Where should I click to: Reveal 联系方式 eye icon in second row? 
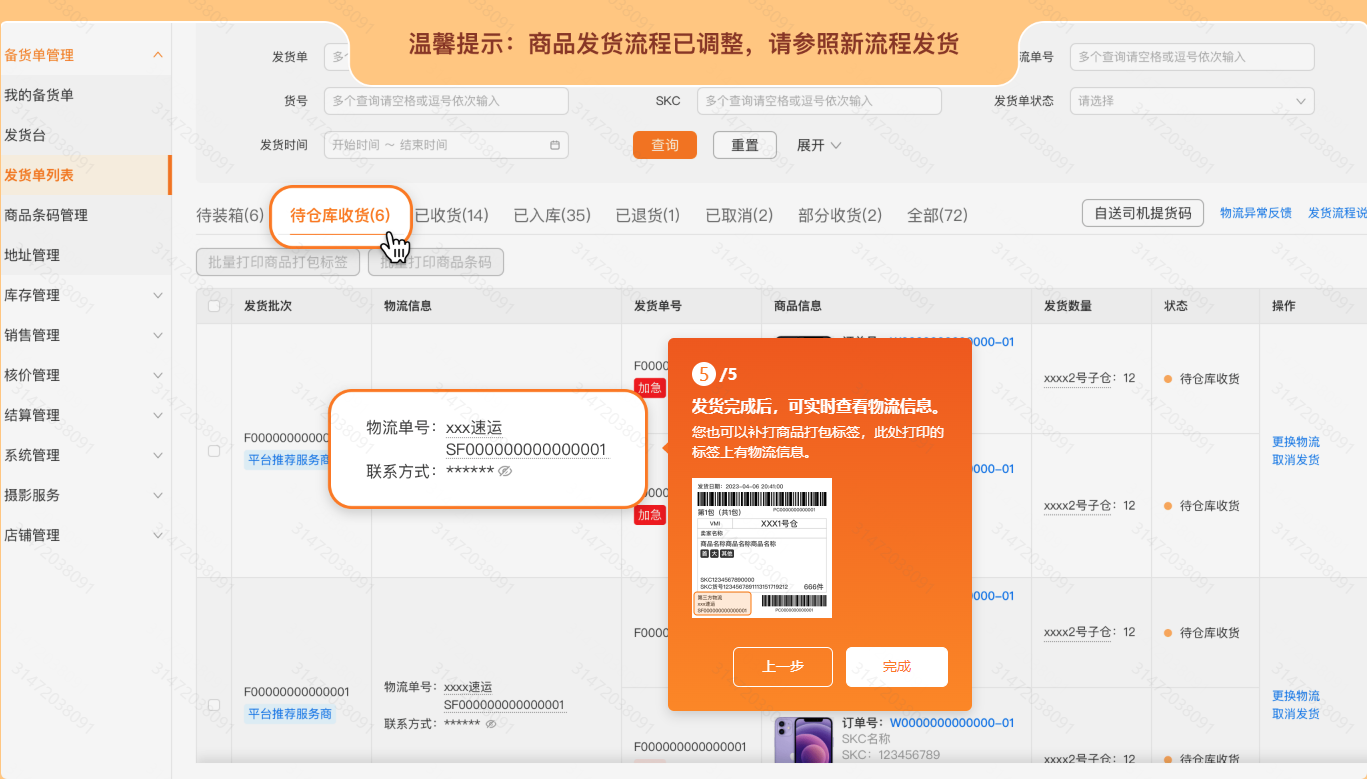pos(491,724)
